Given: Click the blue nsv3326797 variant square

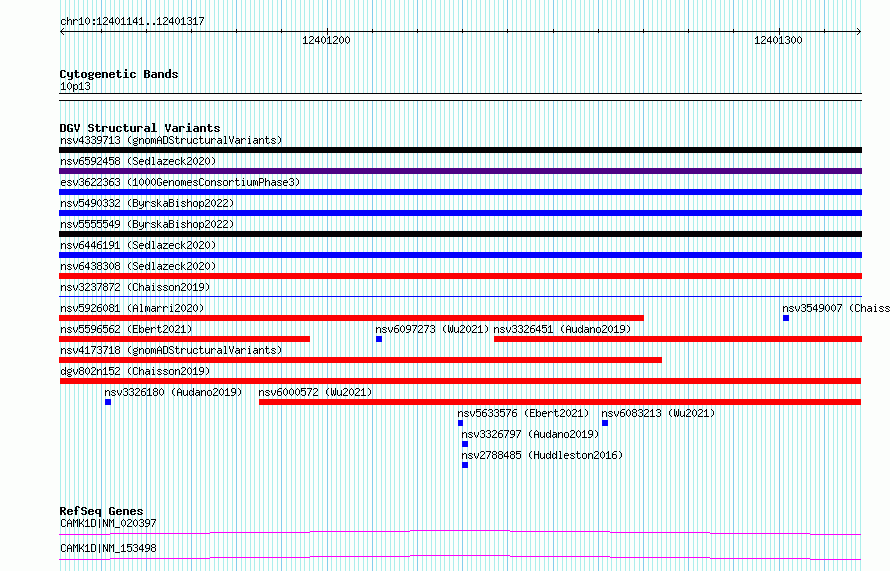Looking at the screenshot, I should point(465,444).
